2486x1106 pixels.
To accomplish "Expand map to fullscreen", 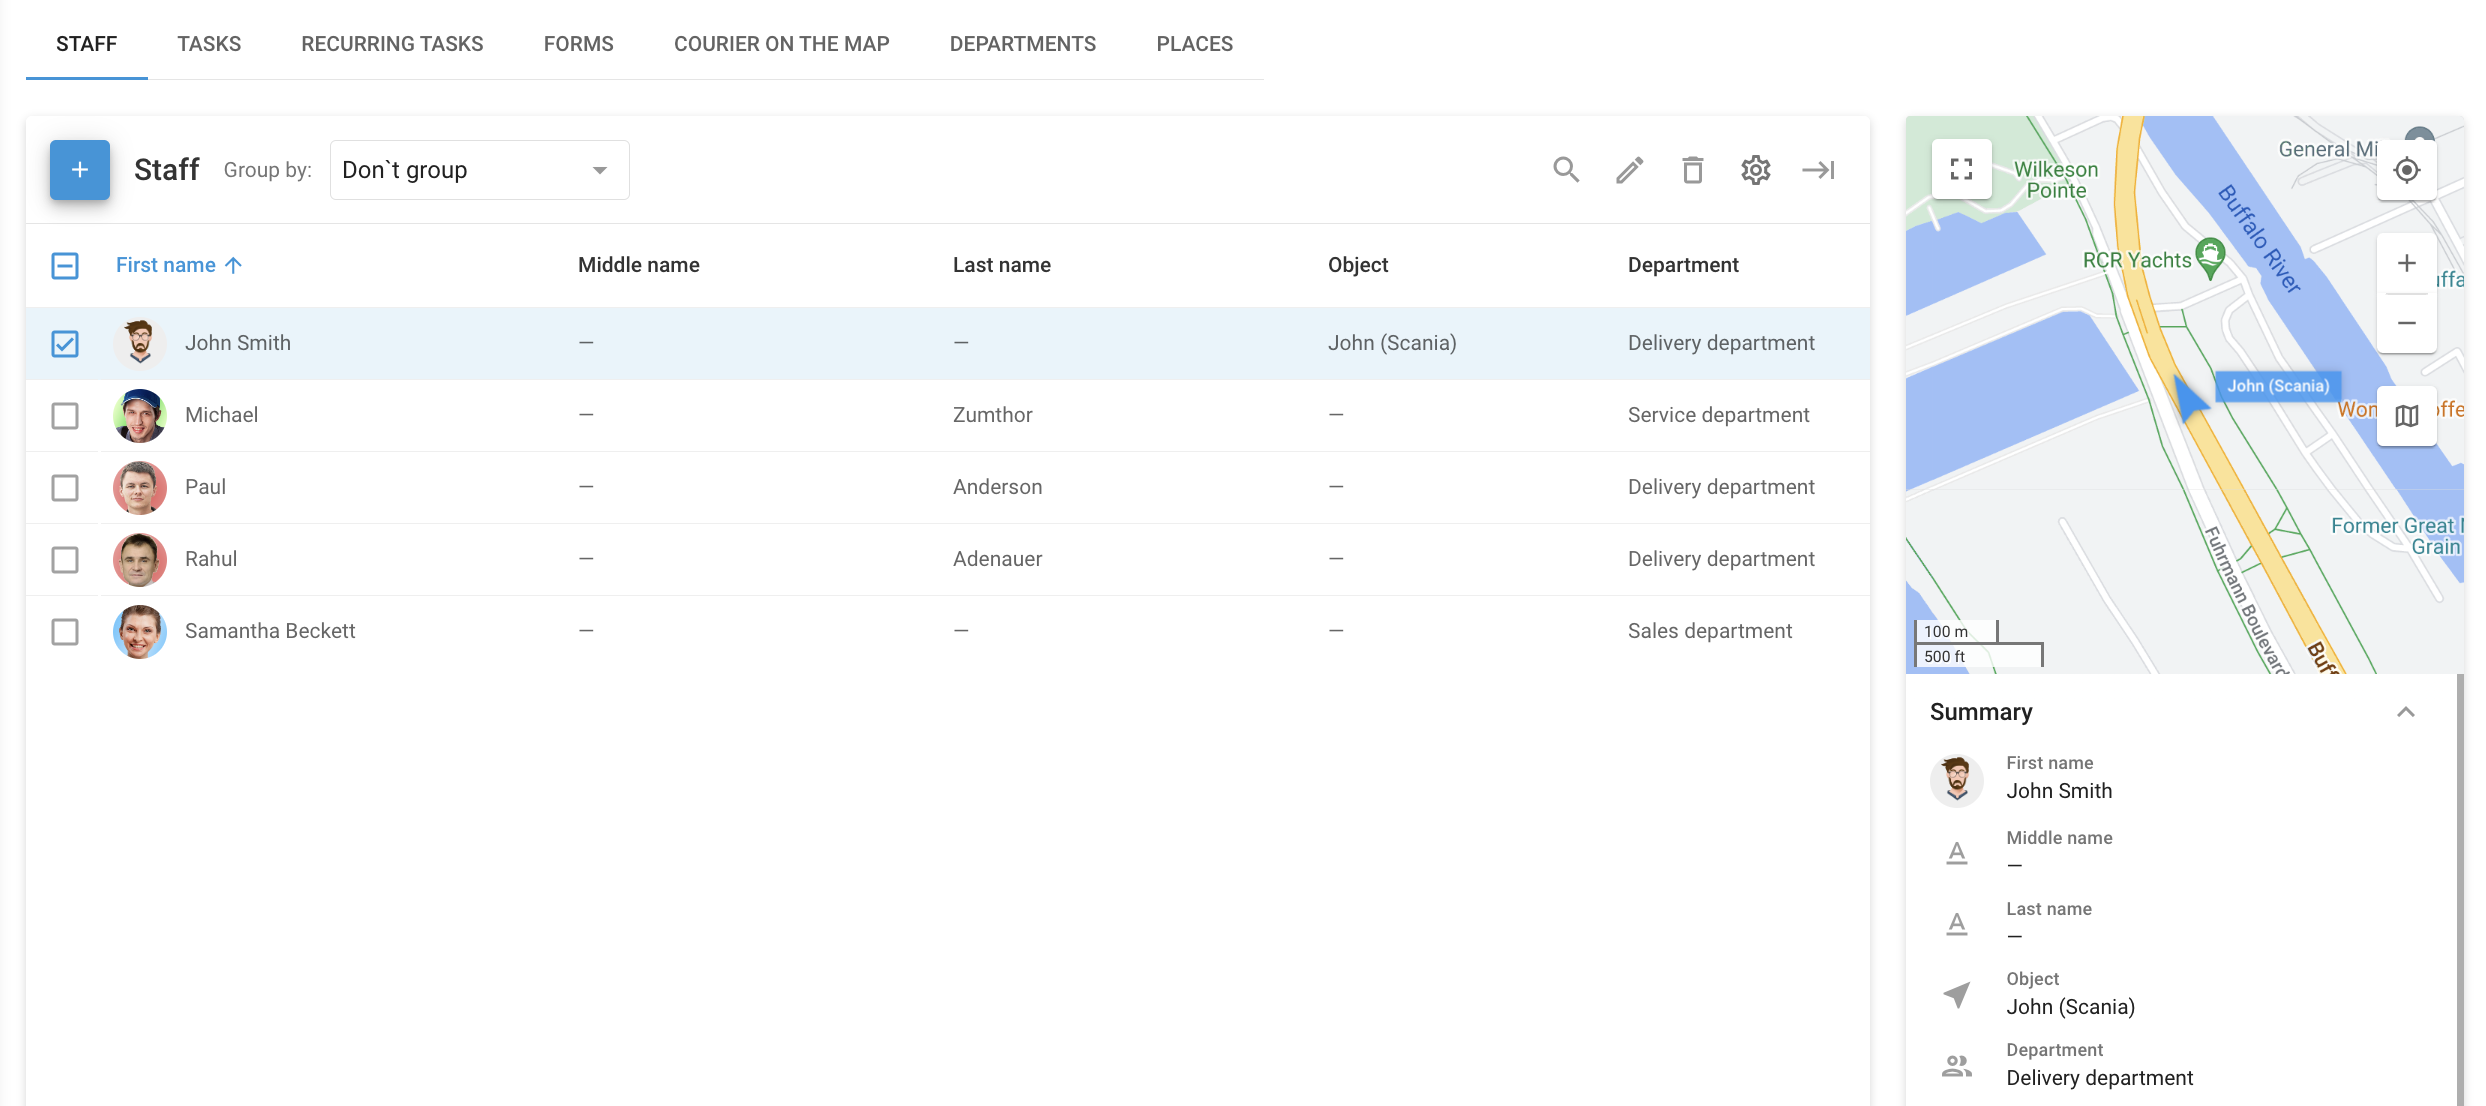I will [1961, 169].
